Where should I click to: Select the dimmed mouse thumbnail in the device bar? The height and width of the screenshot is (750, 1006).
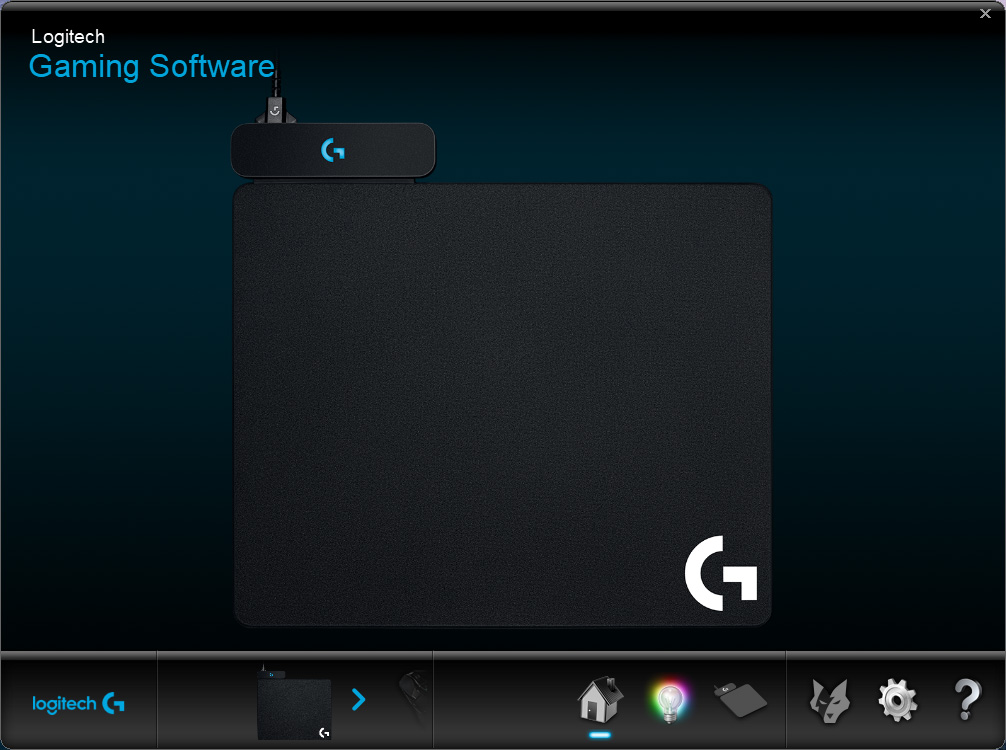414,697
